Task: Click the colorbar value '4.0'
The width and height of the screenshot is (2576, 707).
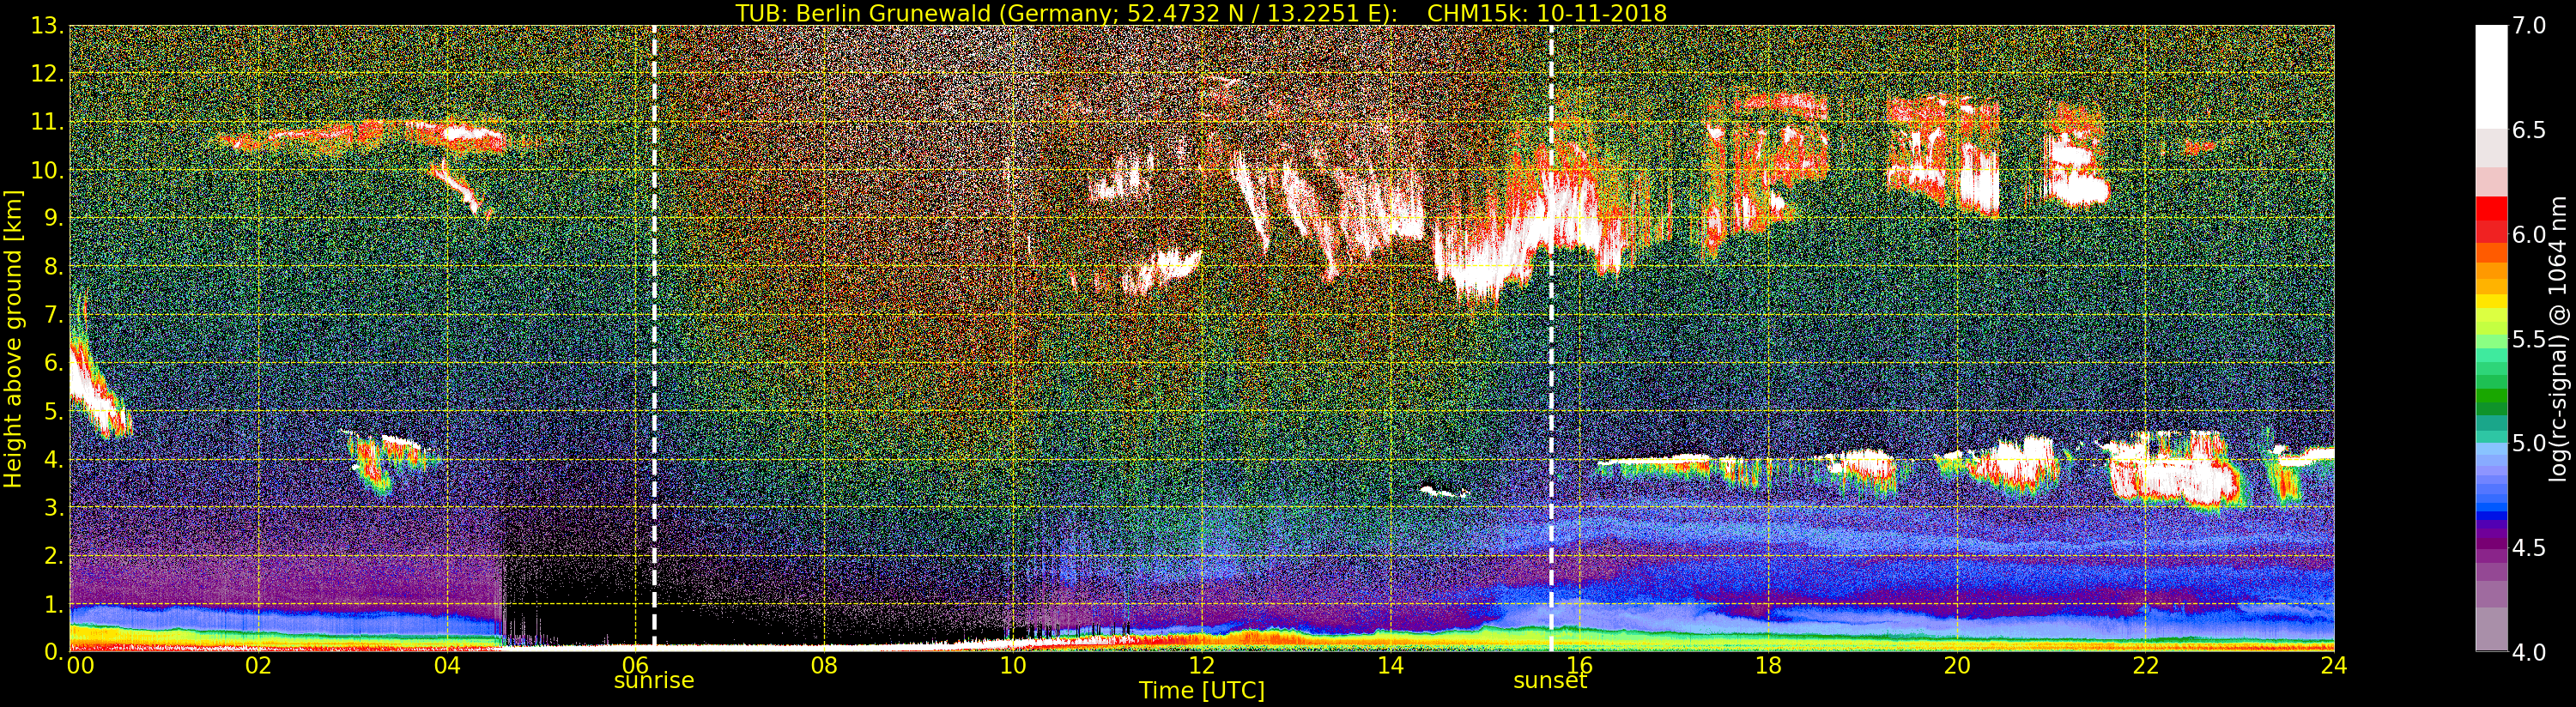Action: 2529,652
